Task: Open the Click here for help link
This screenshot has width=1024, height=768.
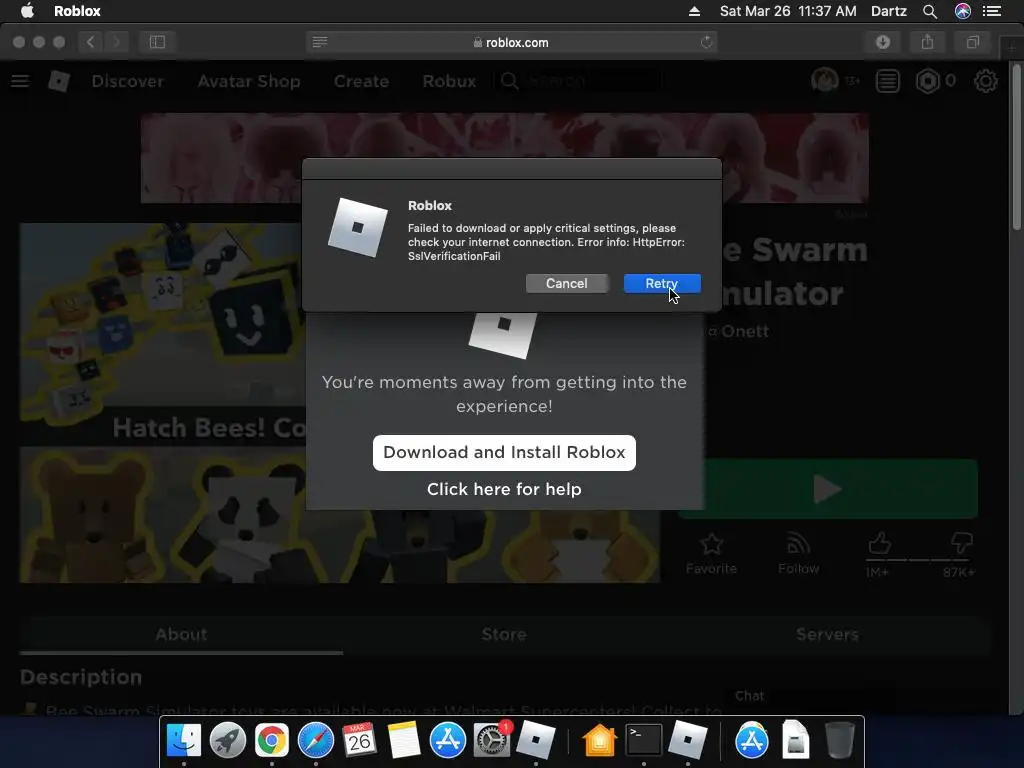Action: pos(504,489)
